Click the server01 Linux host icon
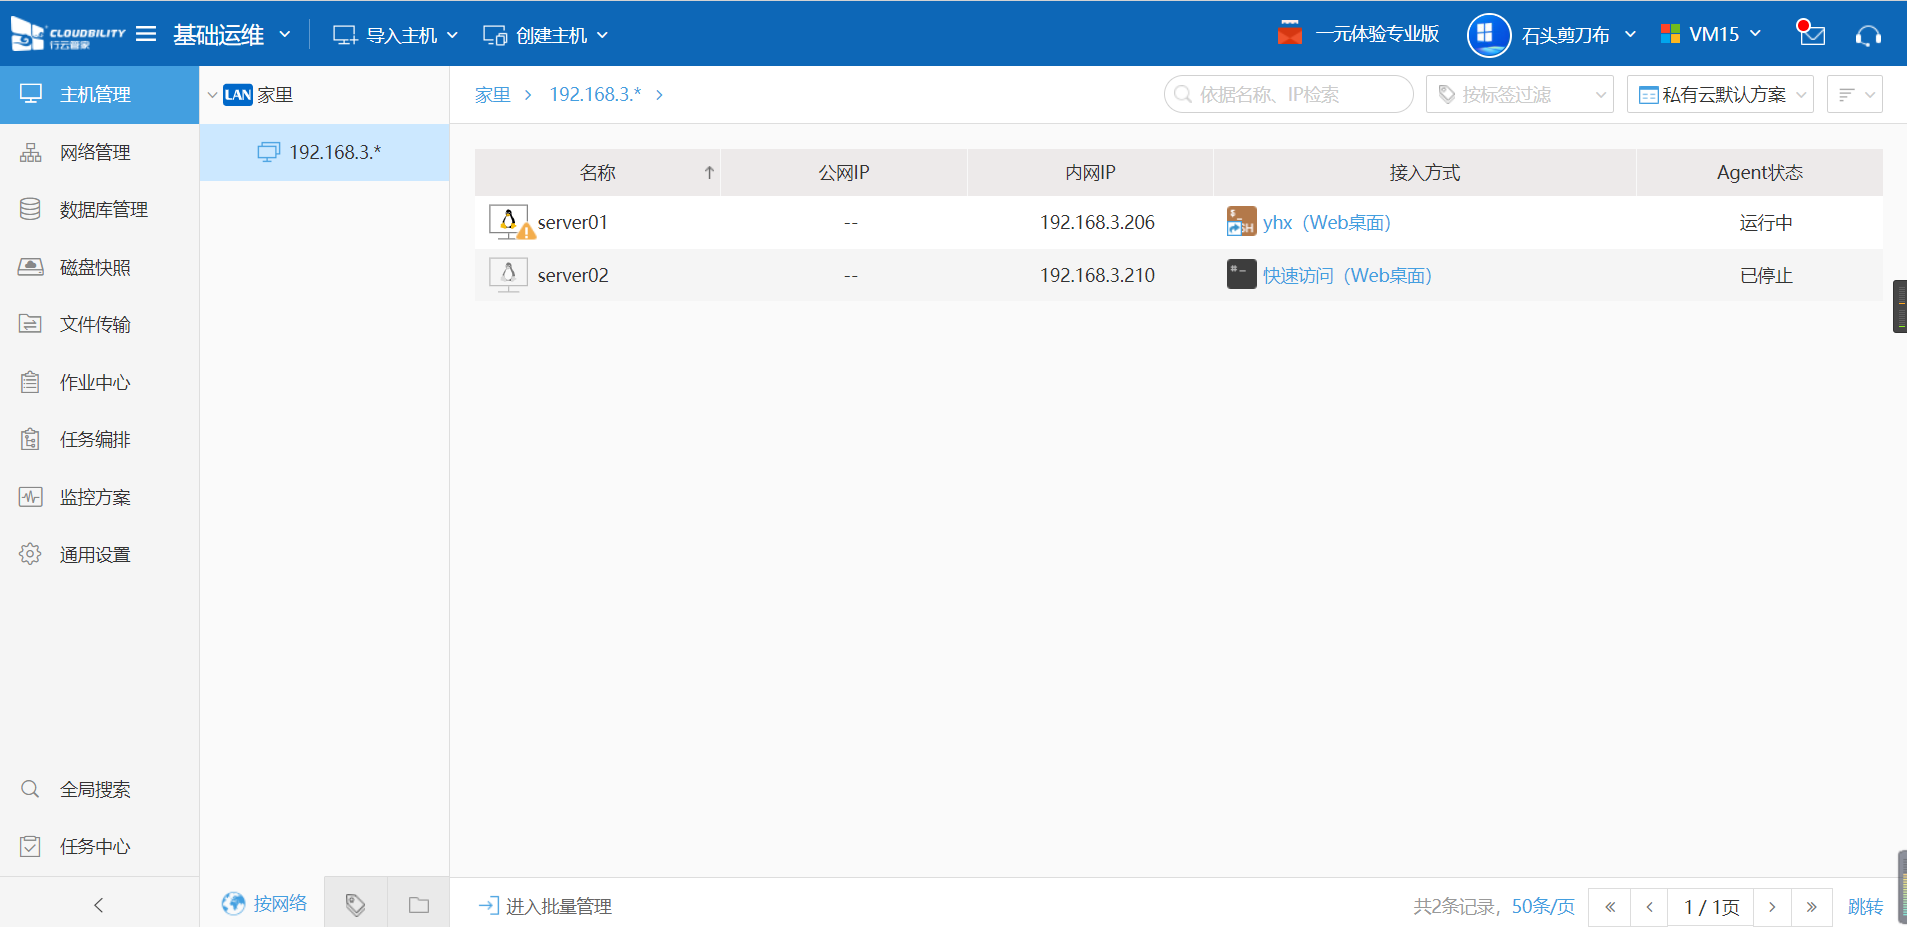 (x=510, y=222)
